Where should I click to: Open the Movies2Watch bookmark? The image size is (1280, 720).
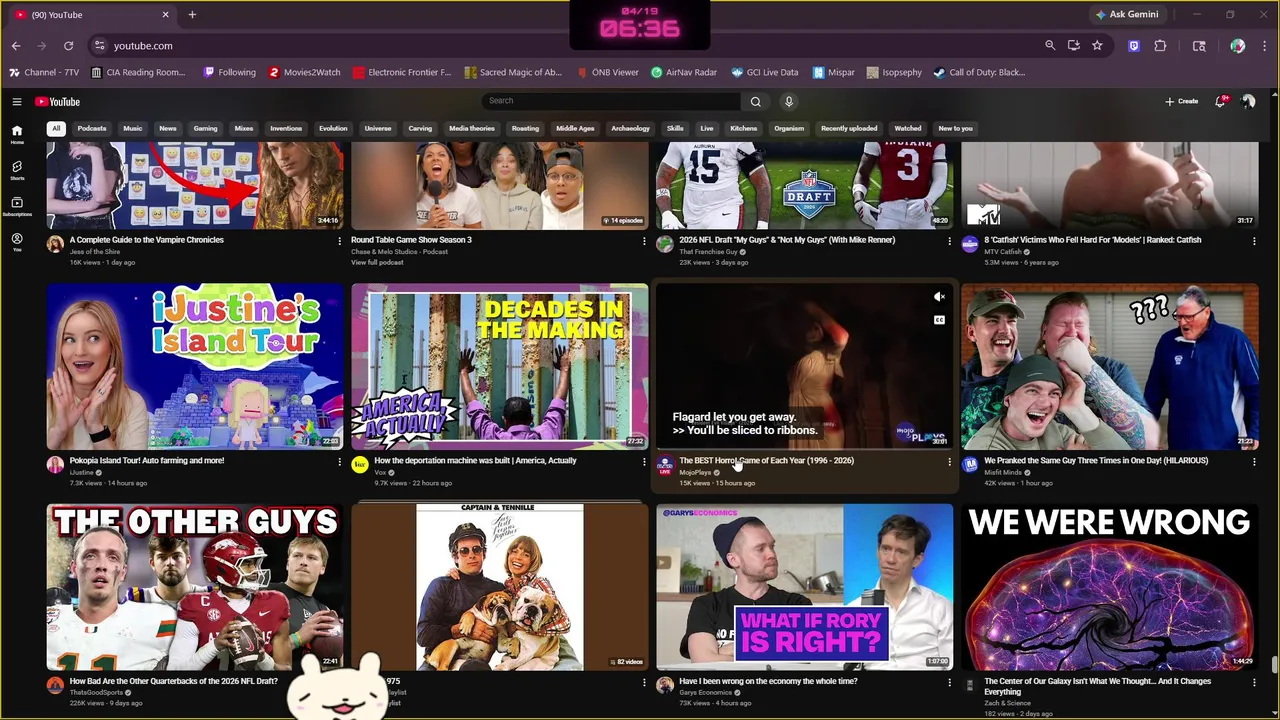pos(304,72)
